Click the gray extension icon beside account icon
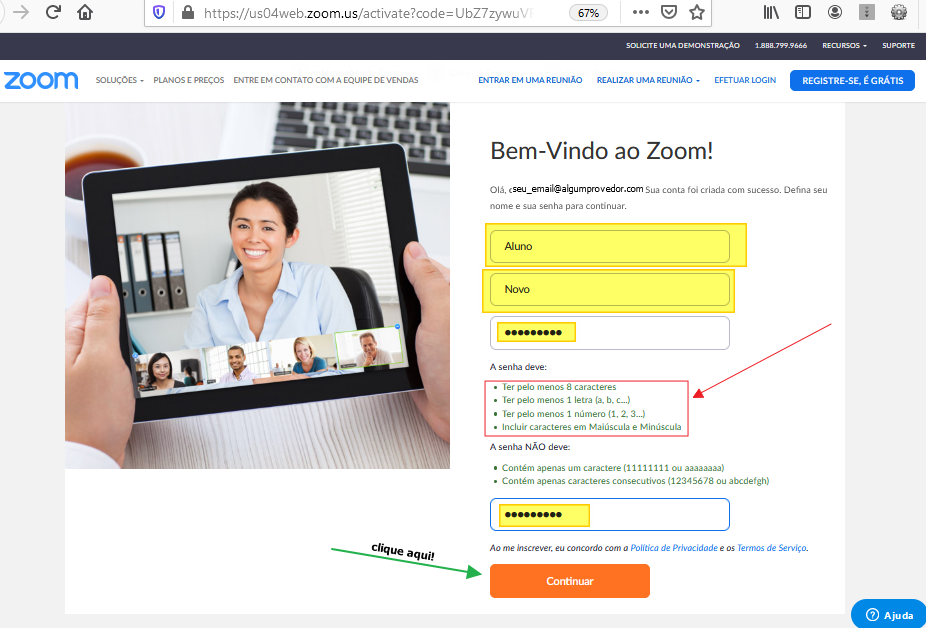Image resolution: width=926 pixels, height=628 pixels. 866,12
